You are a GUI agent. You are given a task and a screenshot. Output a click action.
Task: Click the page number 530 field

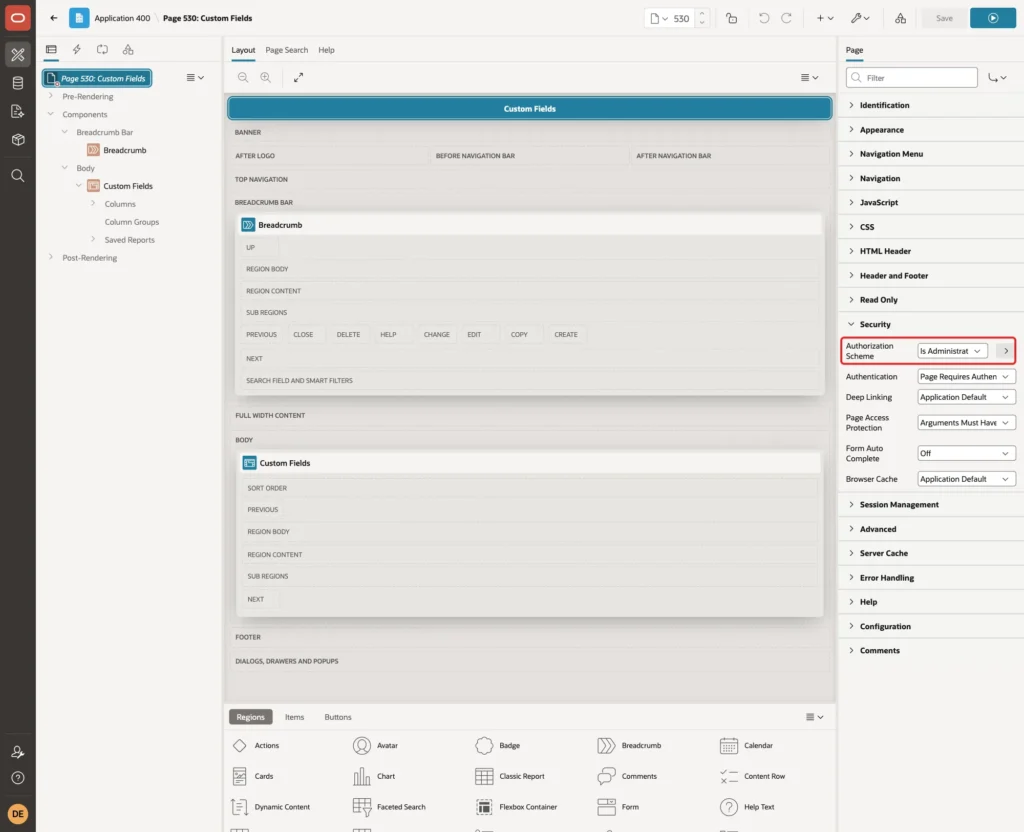click(681, 18)
